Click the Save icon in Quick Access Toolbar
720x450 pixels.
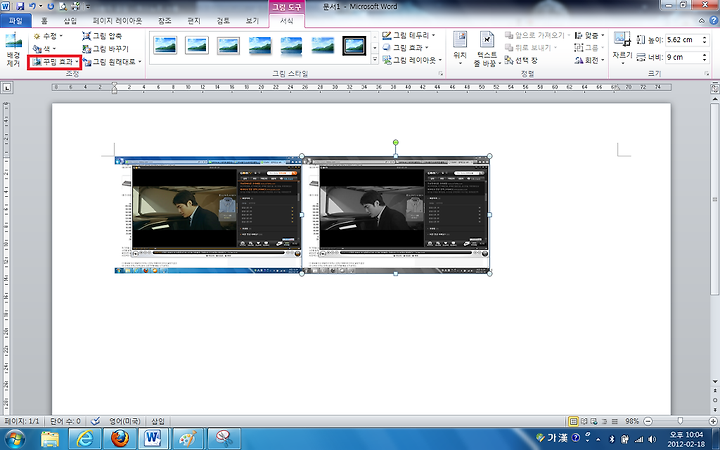coord(20,6)
